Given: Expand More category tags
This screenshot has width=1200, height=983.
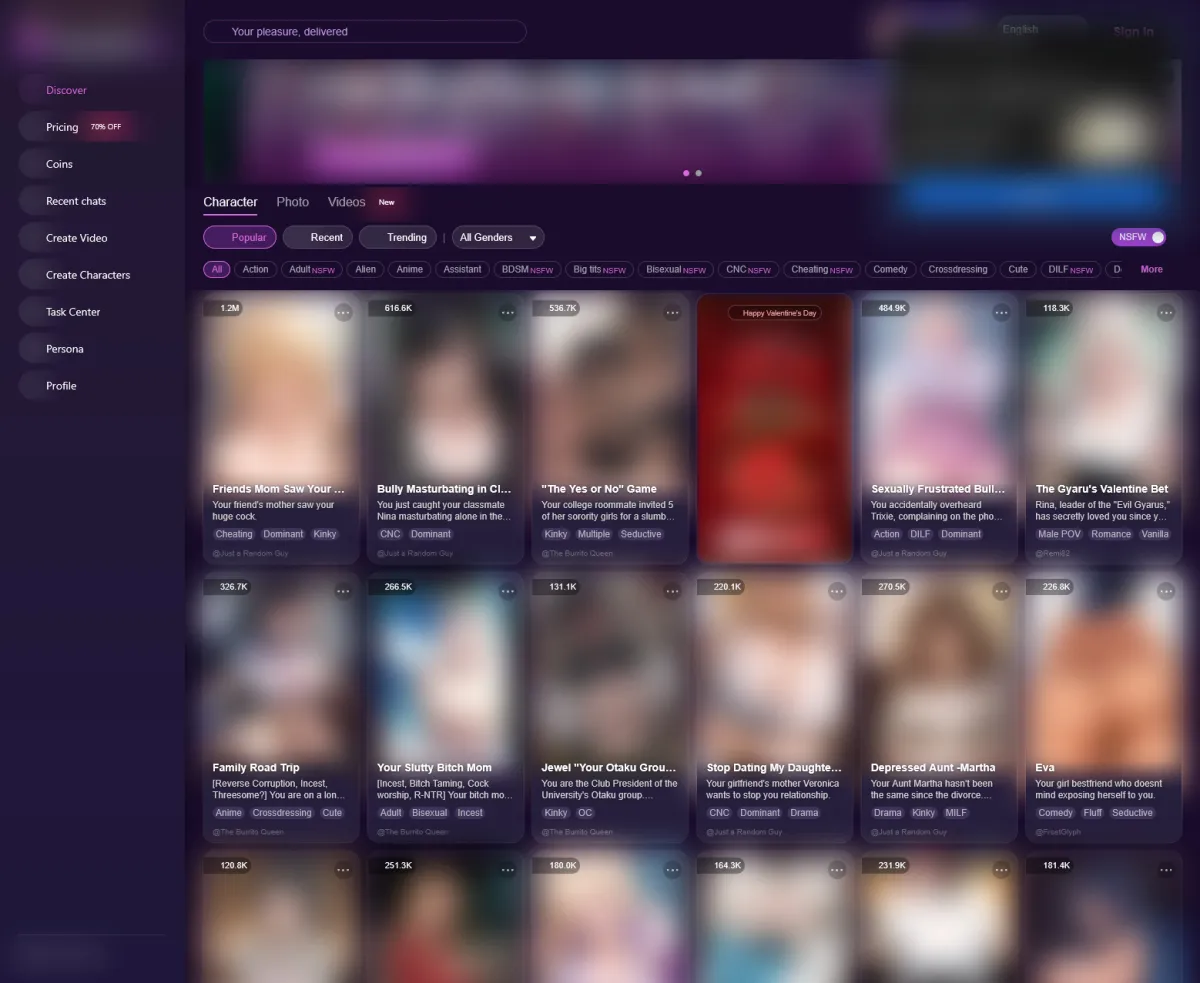Looking at the screenshot, I should click(x=1151, y=269).
